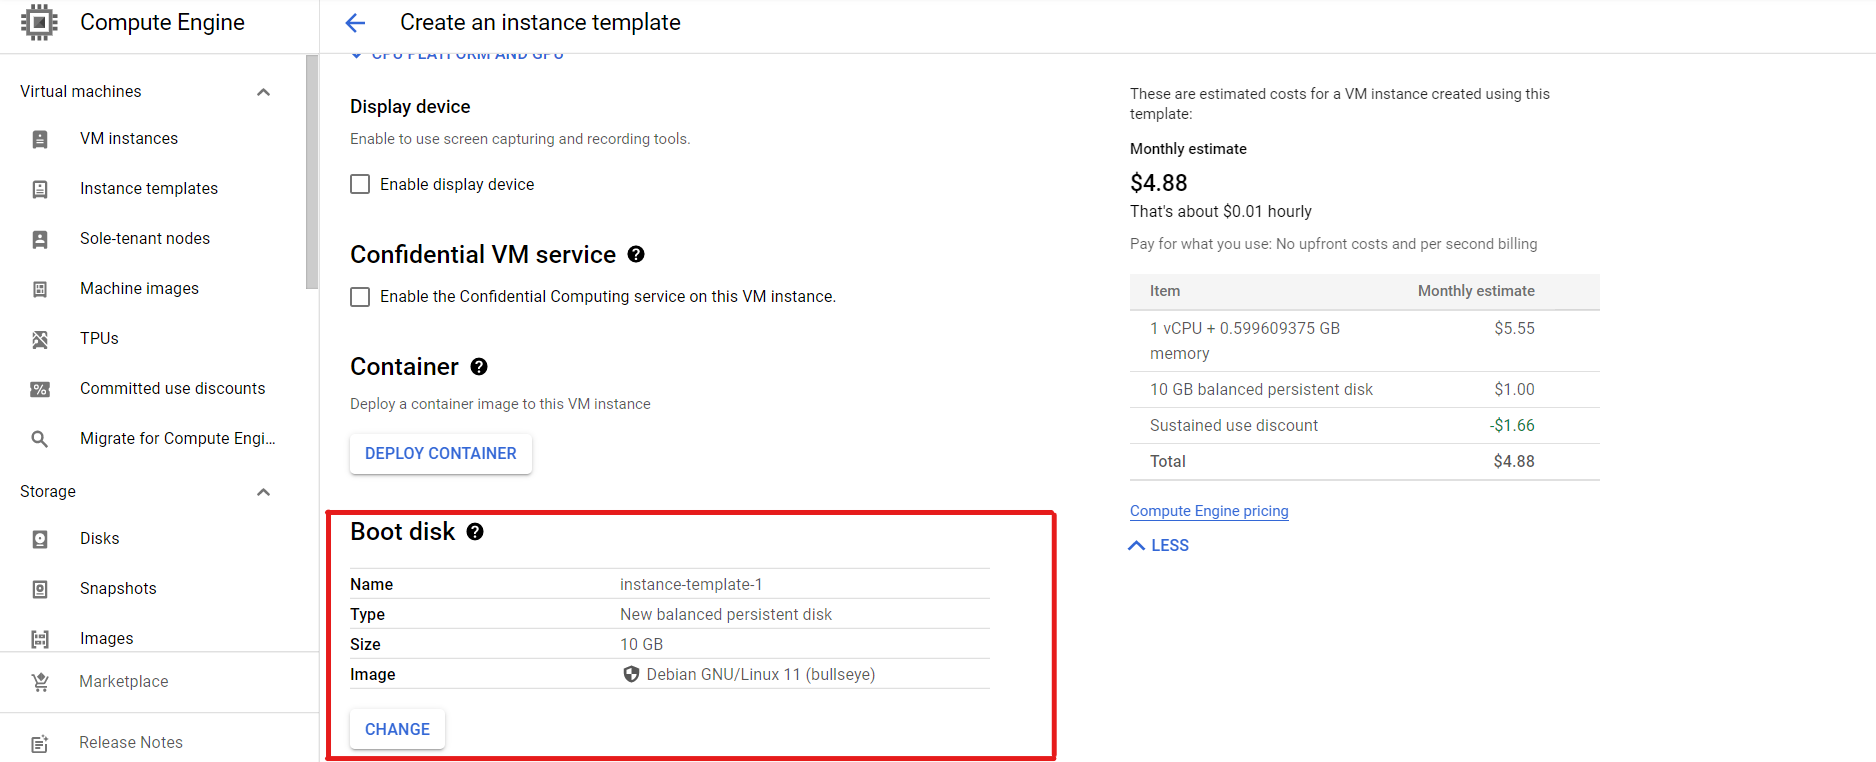Open Machine images page
The image size is (1876, 762).
tap(139, 288)
